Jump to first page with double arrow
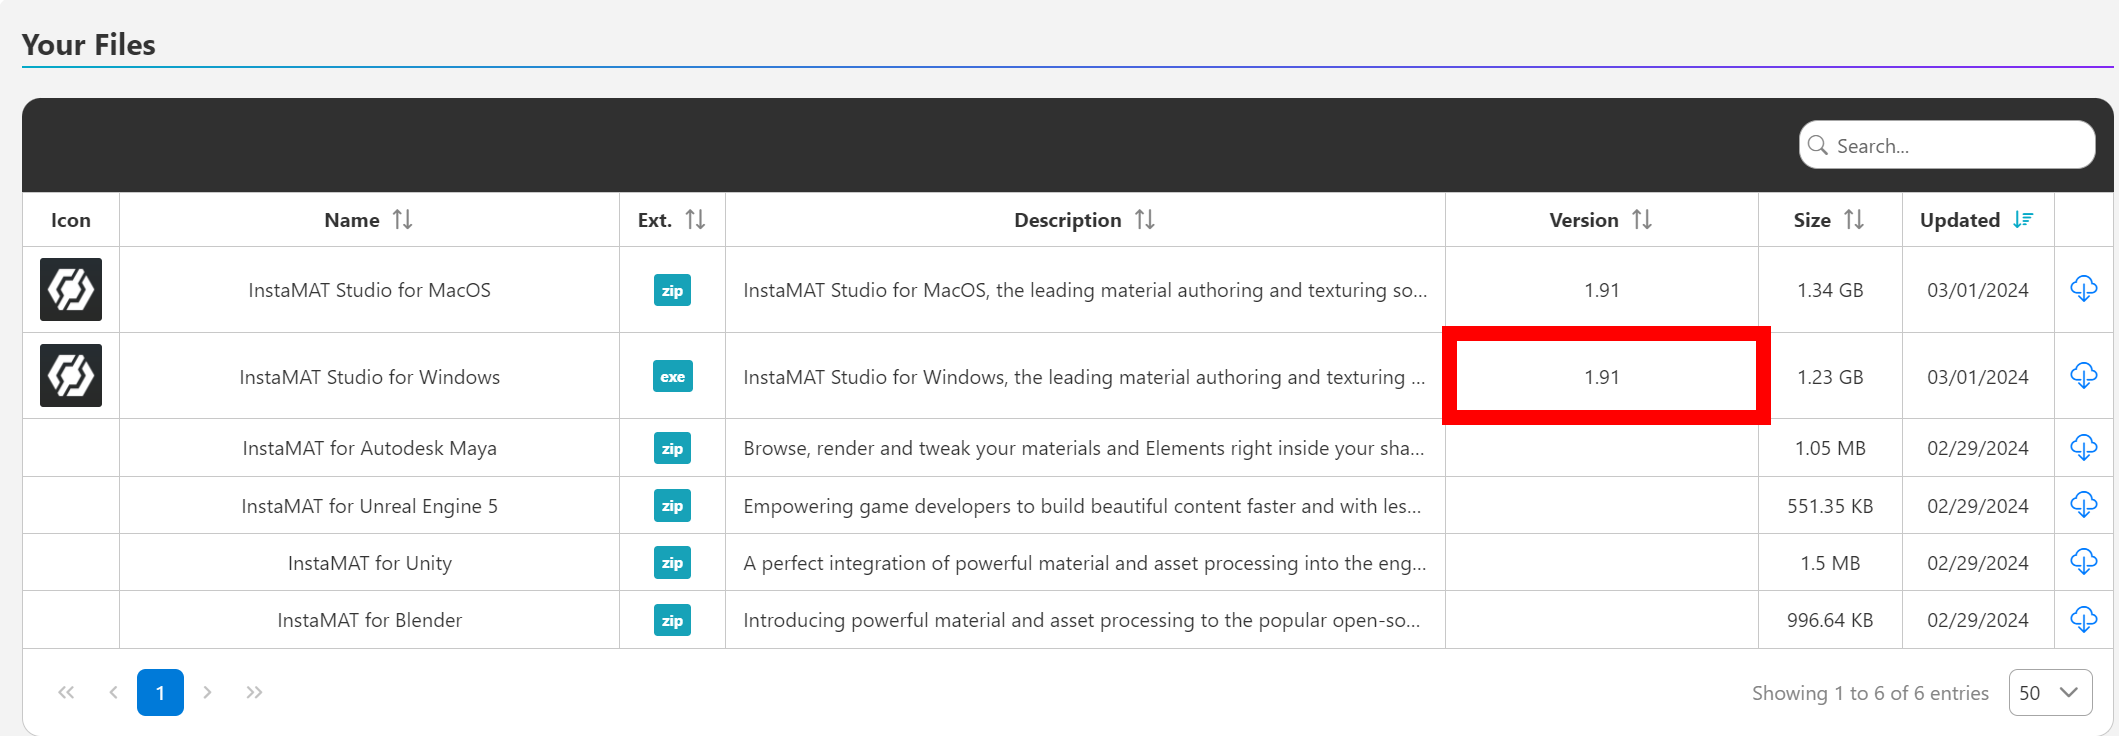 [x=66, y=693]
